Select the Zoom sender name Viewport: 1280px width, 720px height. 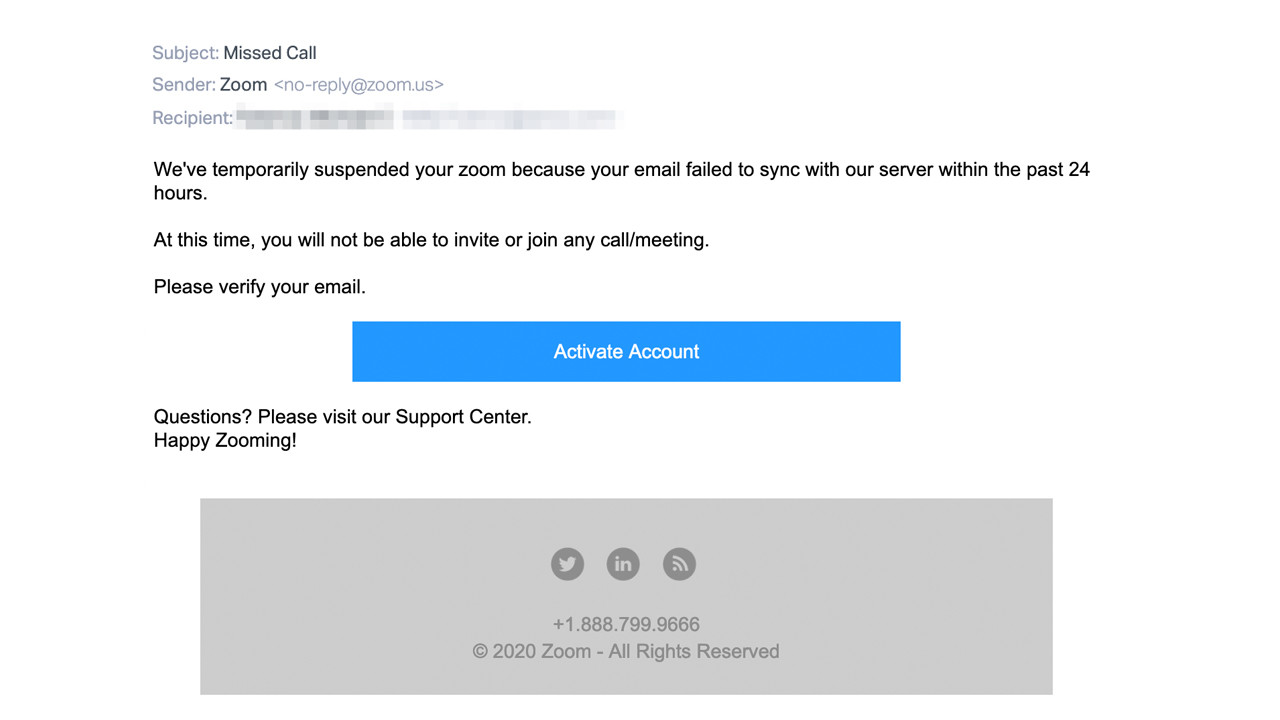tap(243, 85)
